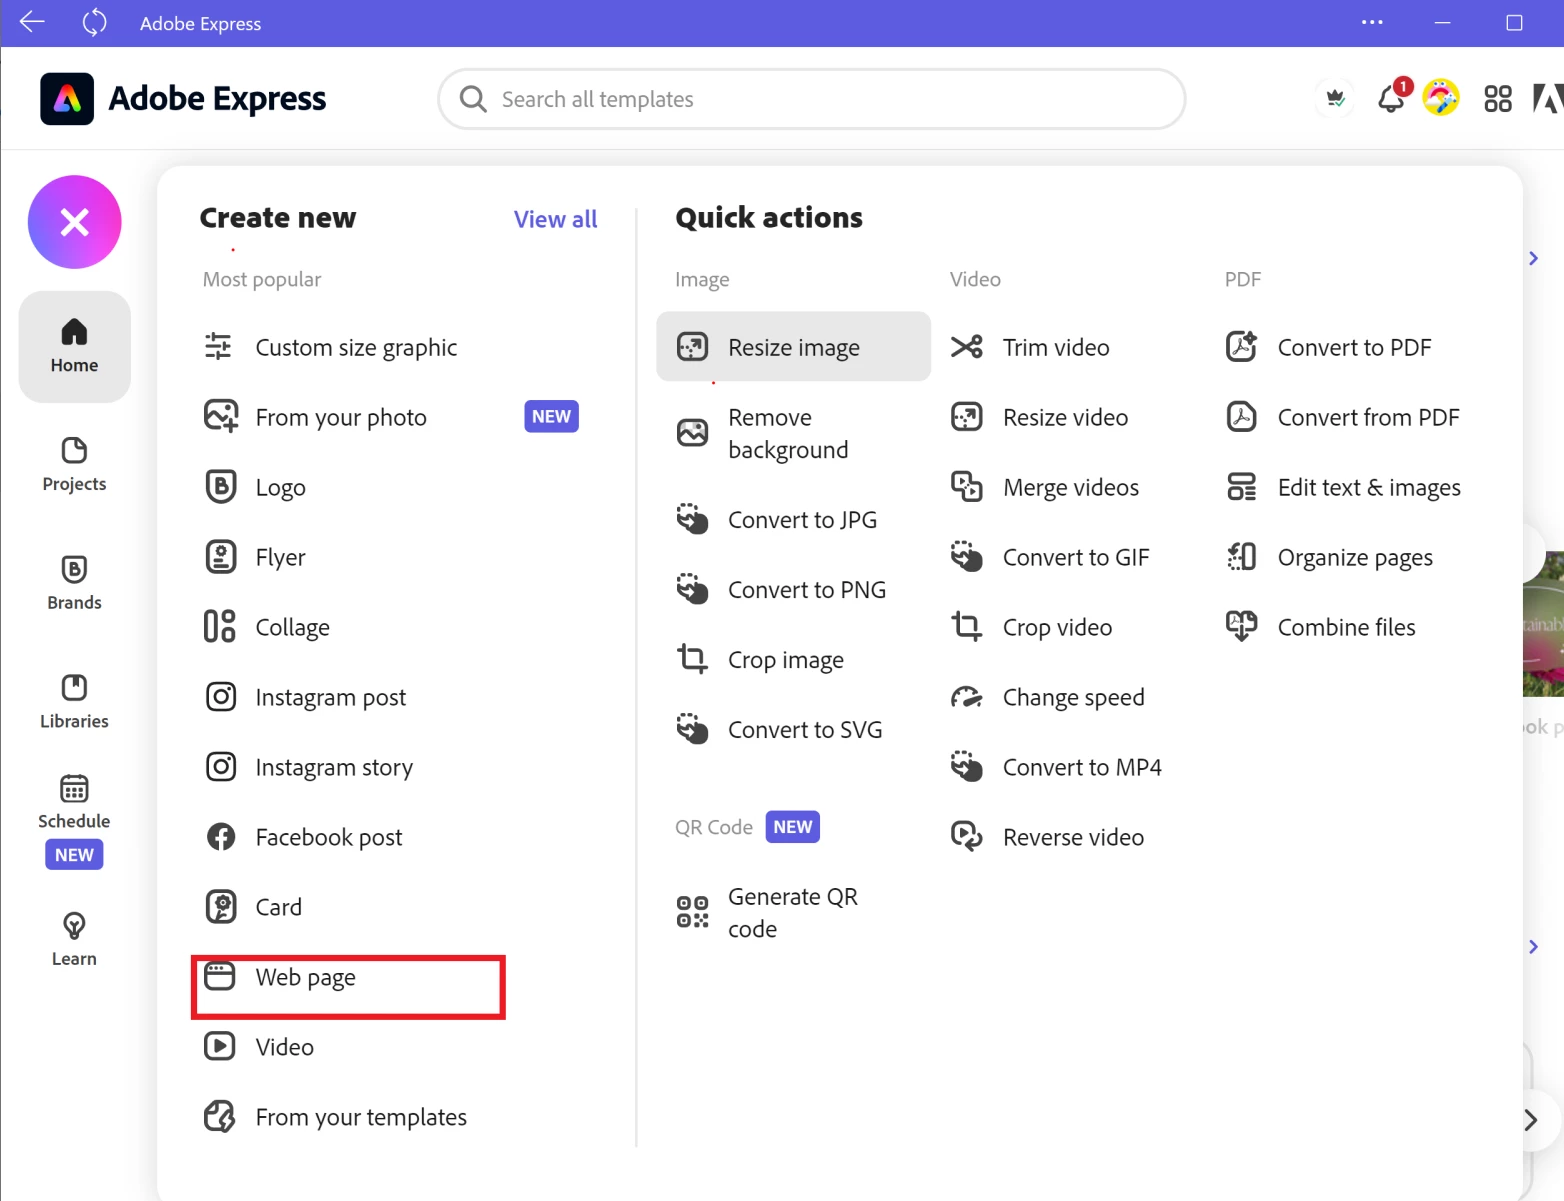Screen dimensions: 1564x1201
Task: Open the Projects sidebar section
Action: click(74, 465)
